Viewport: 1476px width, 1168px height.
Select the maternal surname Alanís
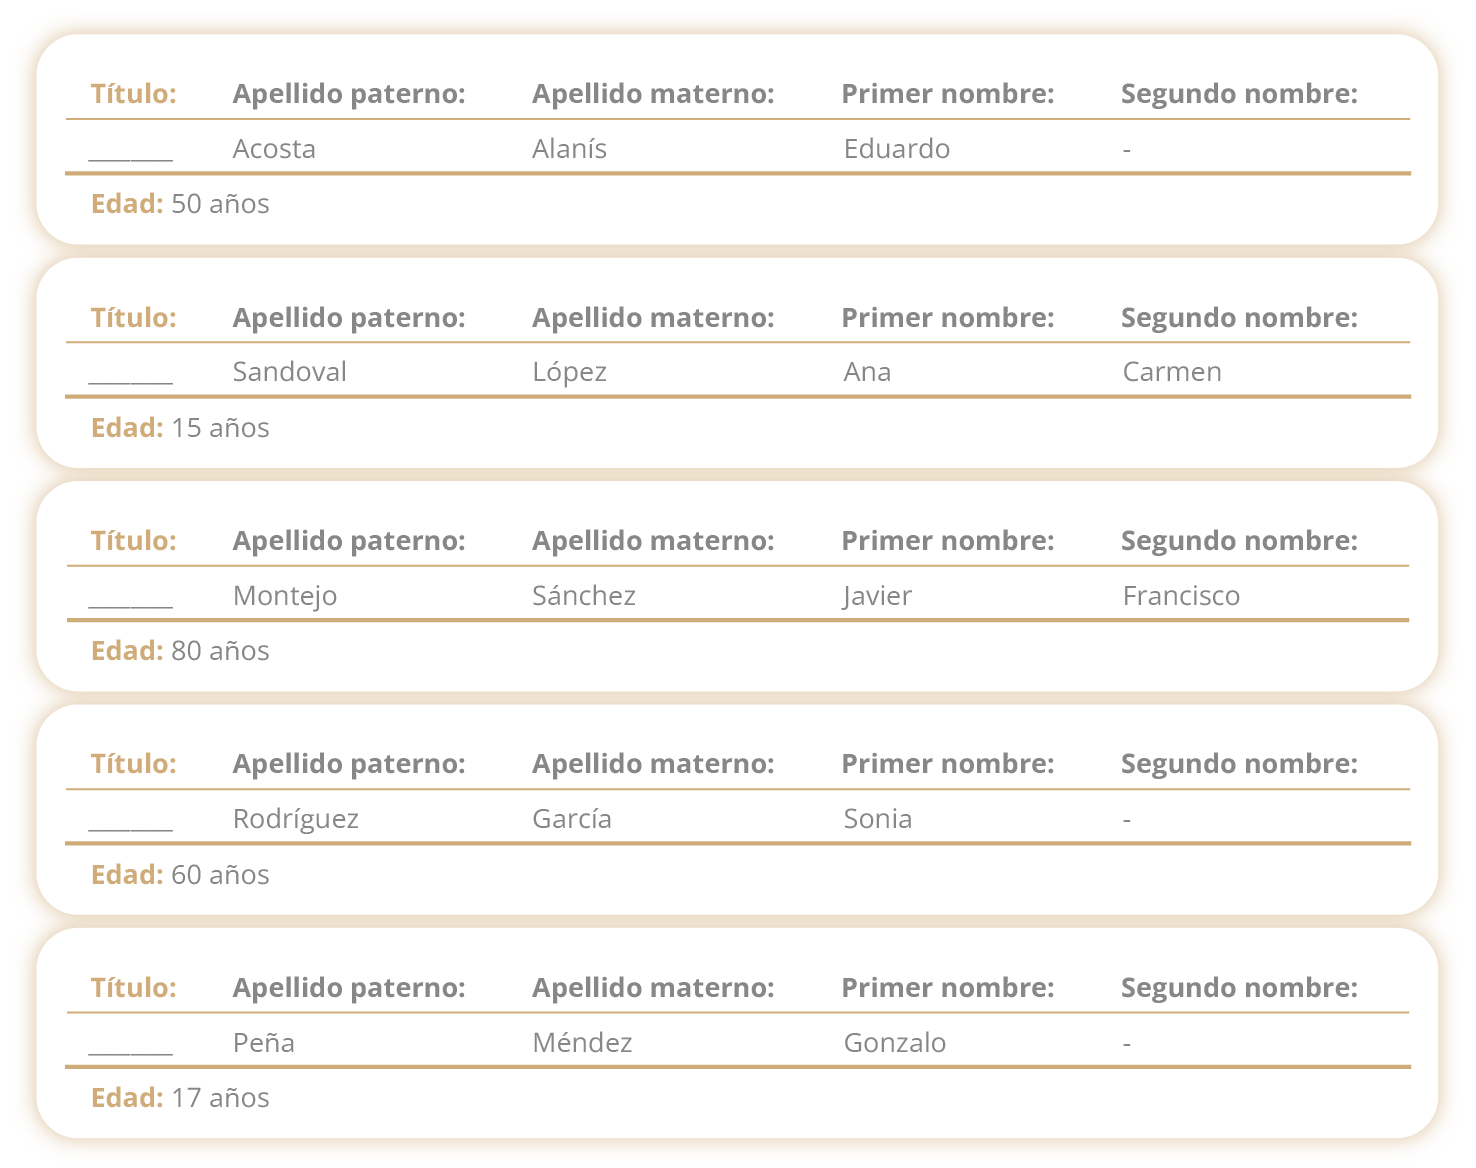pos(569,149)
